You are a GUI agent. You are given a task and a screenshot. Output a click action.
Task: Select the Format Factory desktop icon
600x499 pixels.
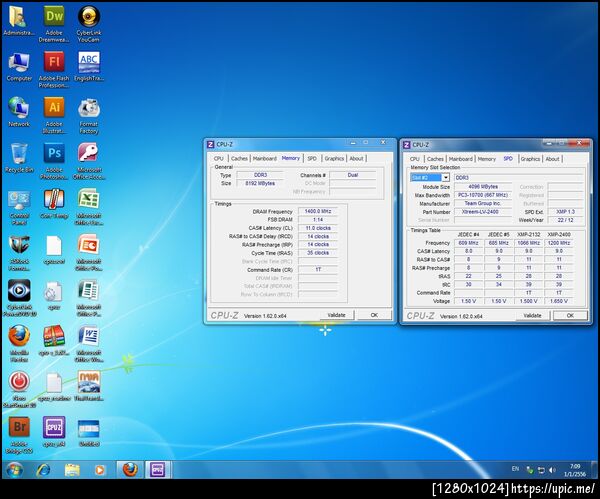point(89,107)
